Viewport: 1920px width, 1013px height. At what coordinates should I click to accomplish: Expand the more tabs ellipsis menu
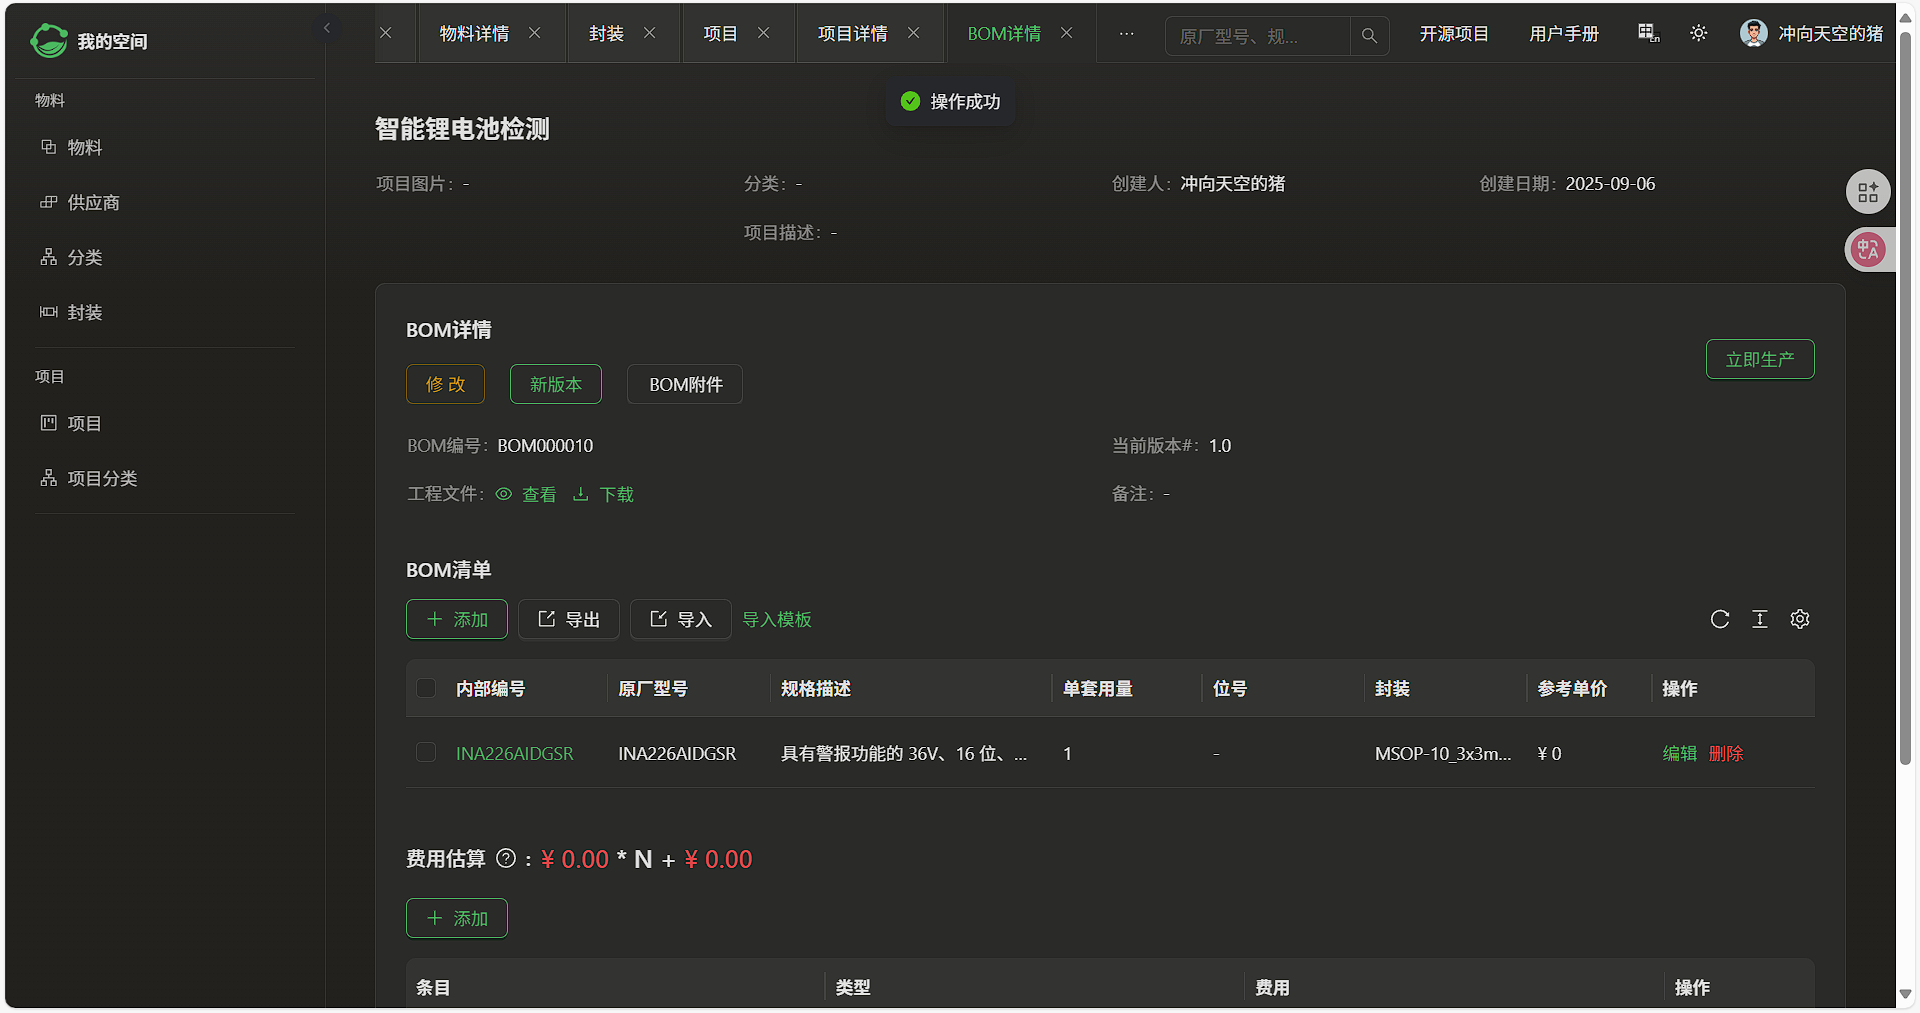(x=1126, y=34)
